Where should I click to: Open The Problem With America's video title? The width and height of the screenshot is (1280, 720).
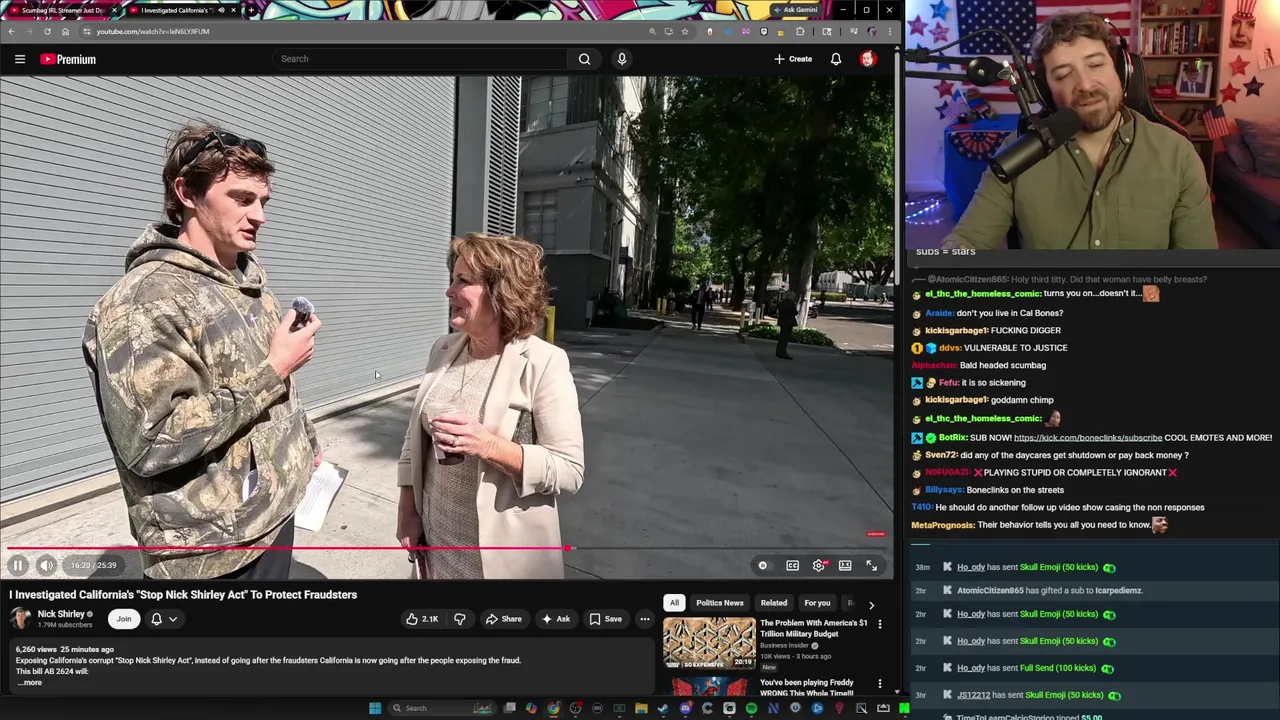click(813, 628)
